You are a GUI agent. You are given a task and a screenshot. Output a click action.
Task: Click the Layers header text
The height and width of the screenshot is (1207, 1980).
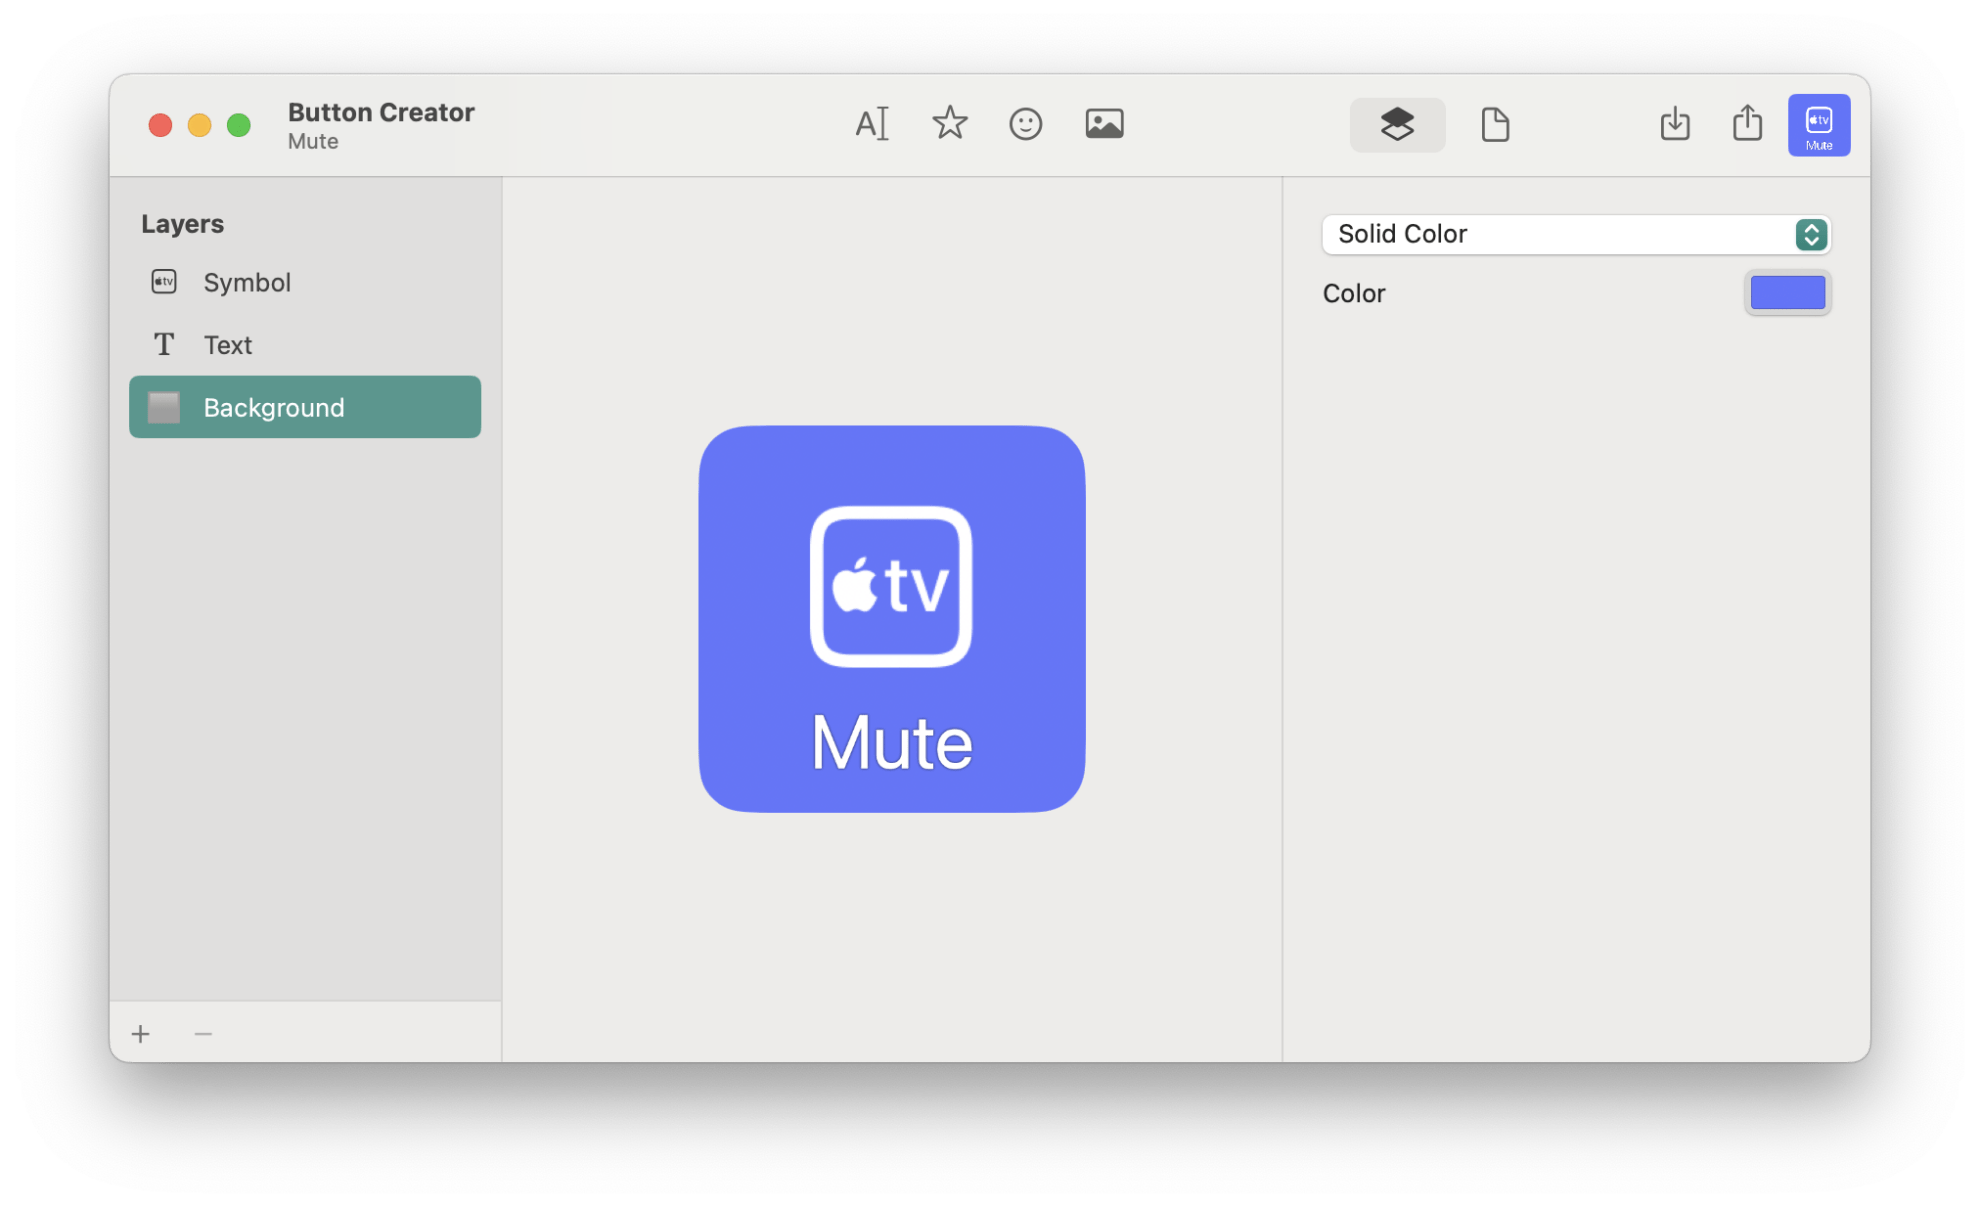[x=182, y=224]
